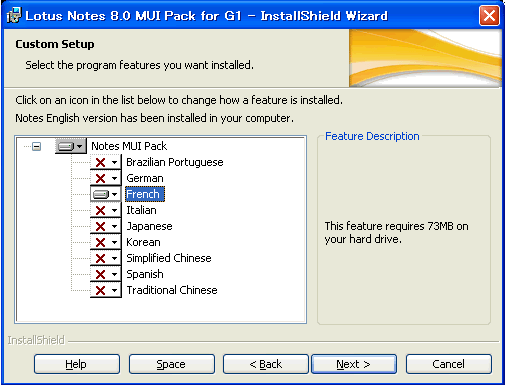Select the Japanese feature

(149, 226)
